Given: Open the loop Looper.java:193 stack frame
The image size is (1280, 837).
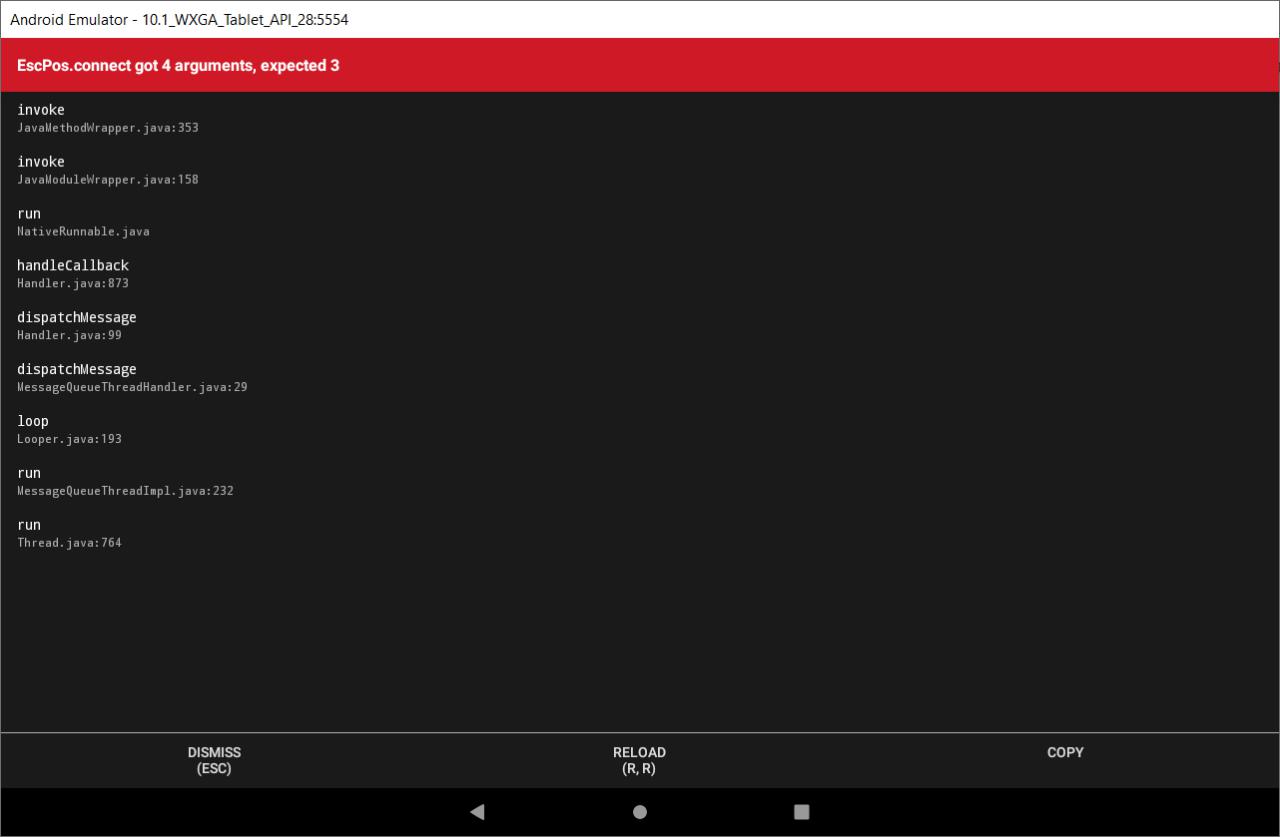Looking at the screenshot, I should click(640, 430).
